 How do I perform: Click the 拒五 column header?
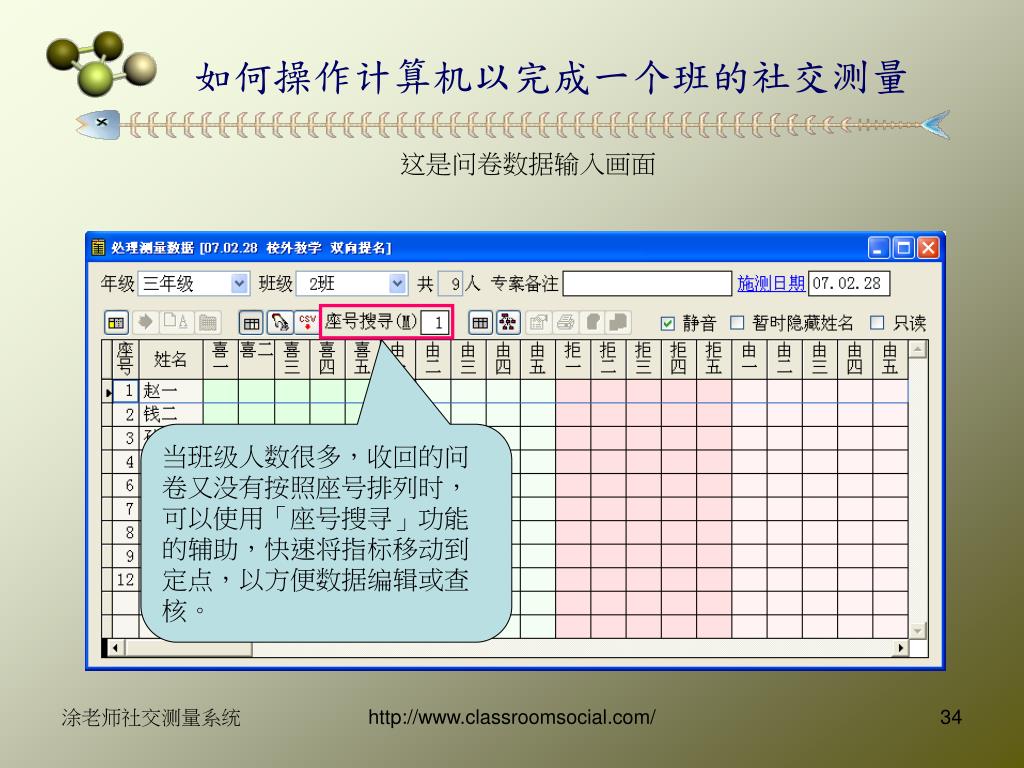pos(714,359)
